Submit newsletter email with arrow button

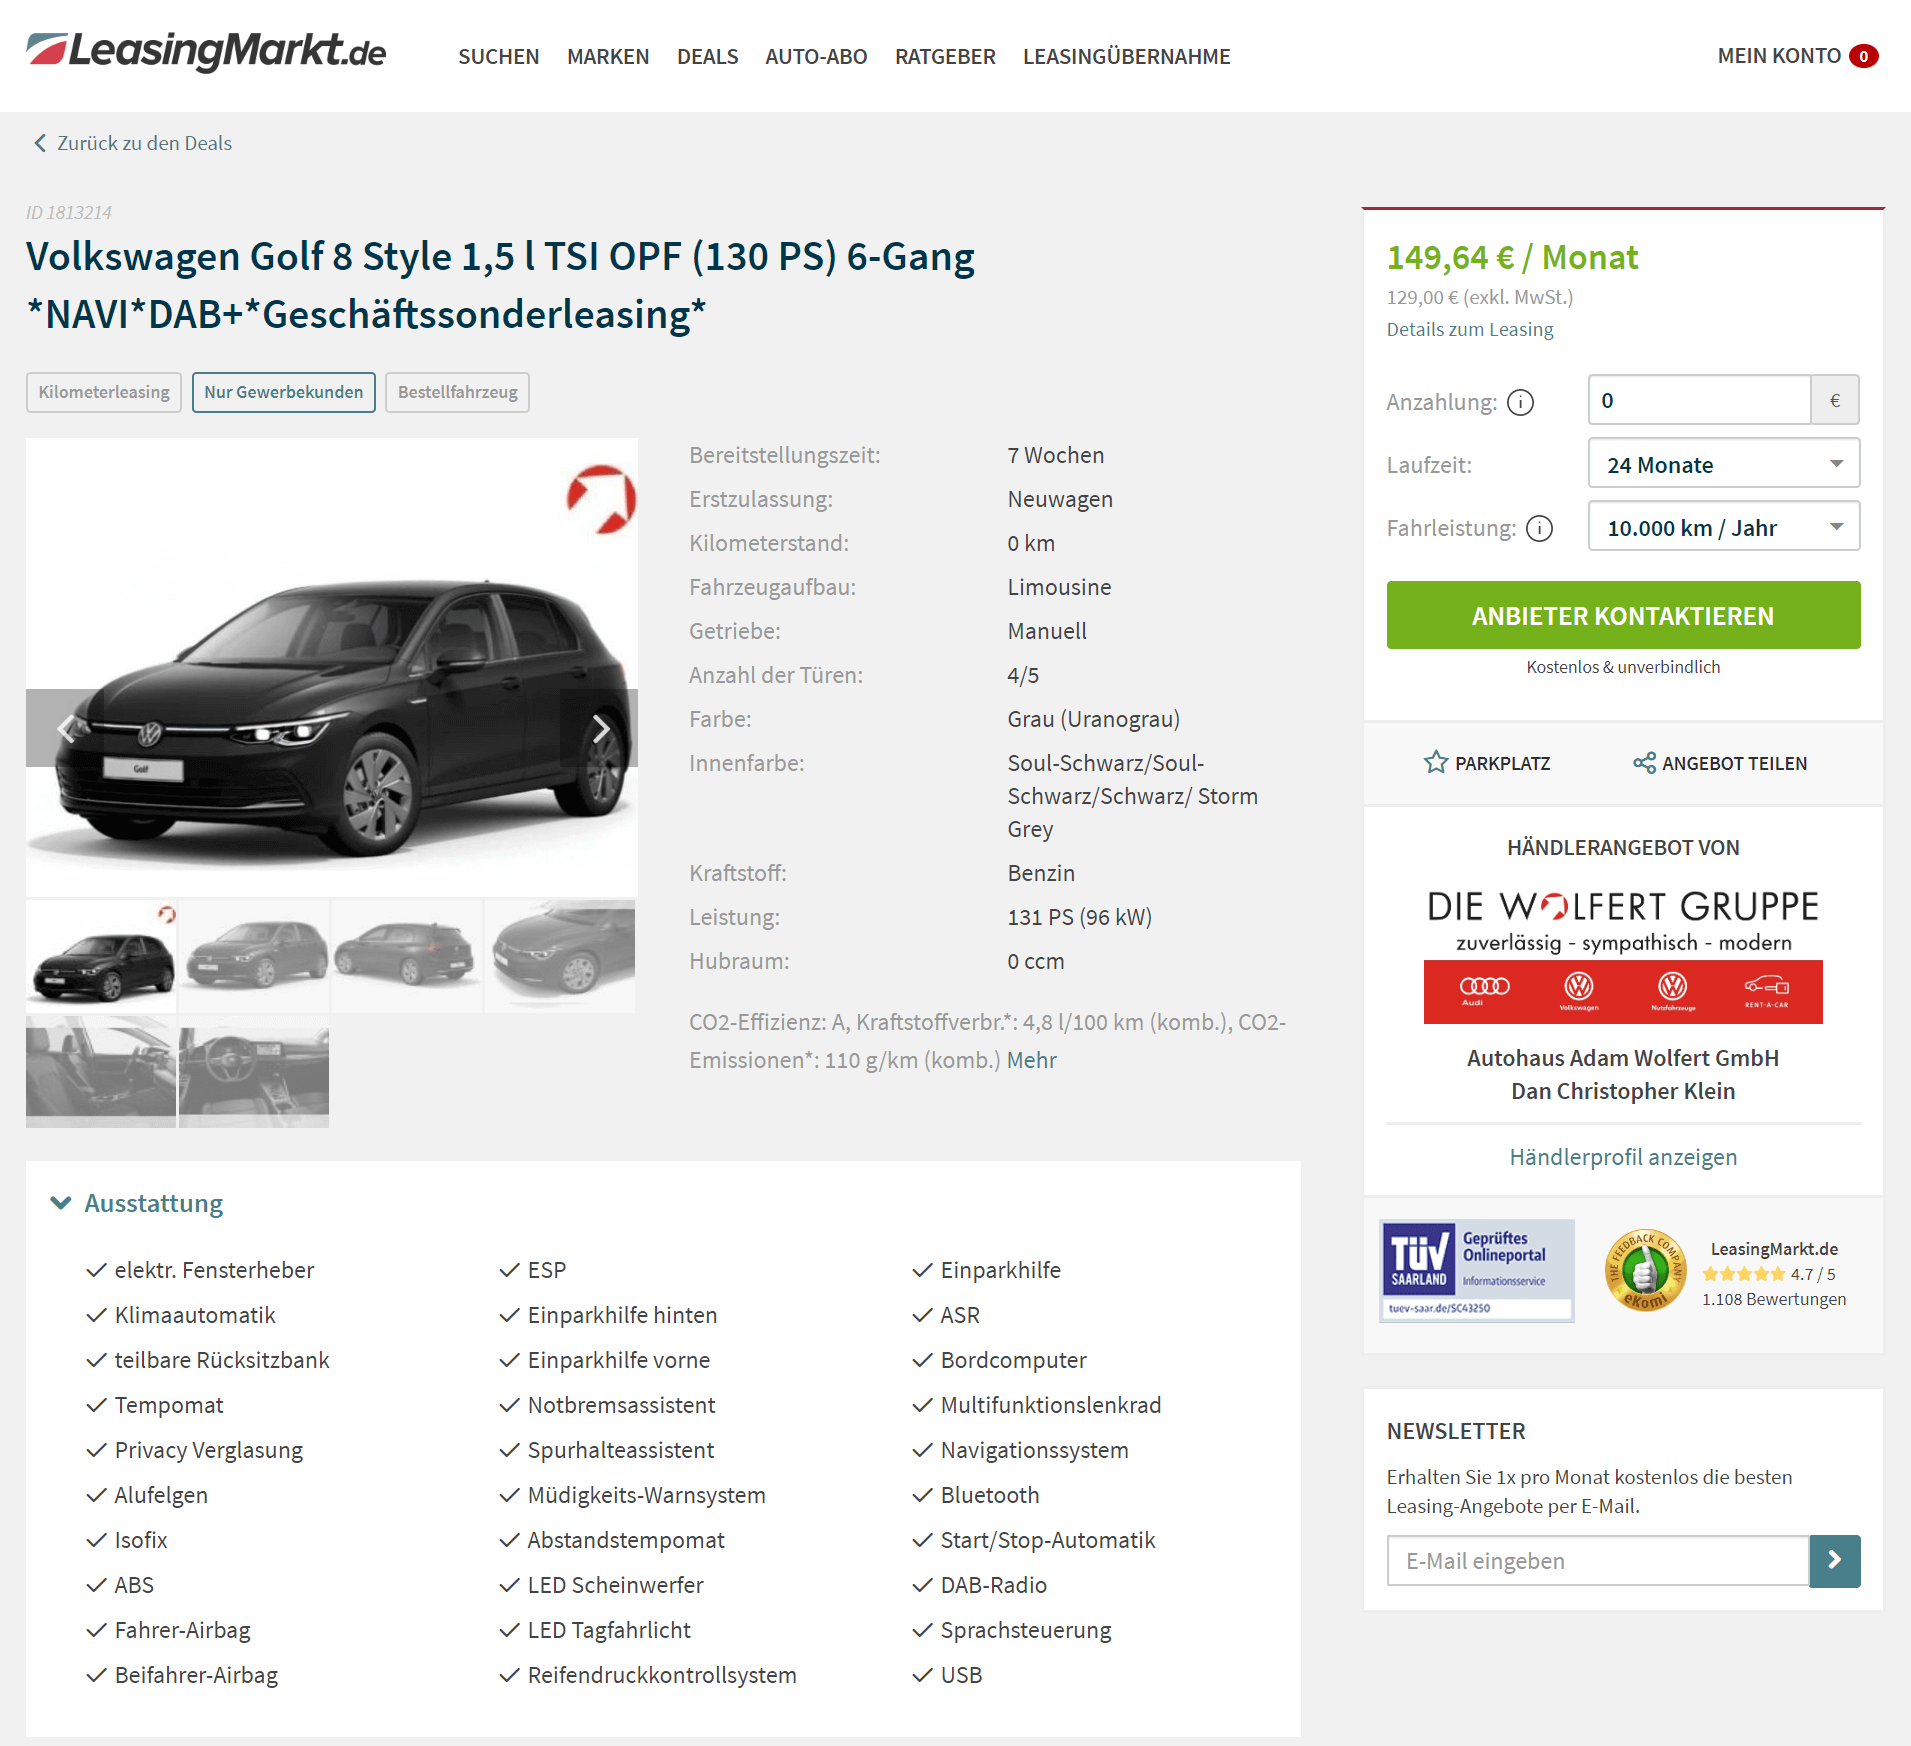[1835, 1561]
